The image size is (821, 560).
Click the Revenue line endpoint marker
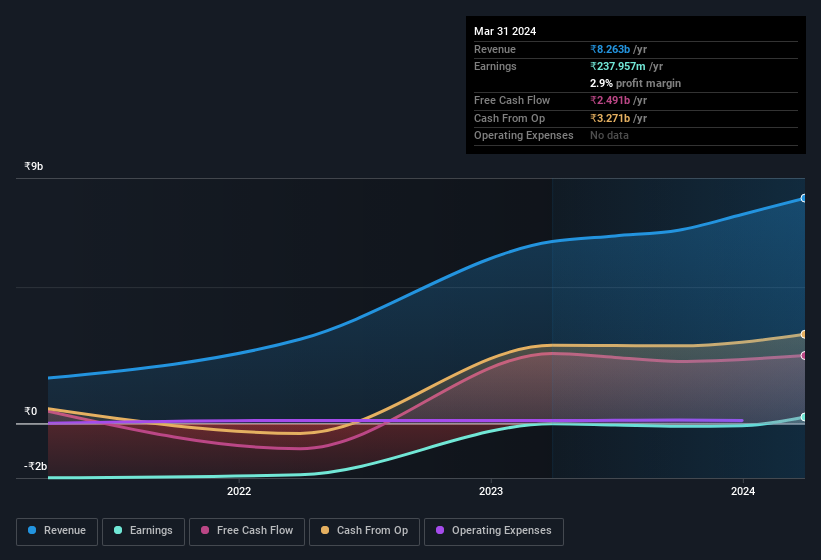tap(804, 198)
